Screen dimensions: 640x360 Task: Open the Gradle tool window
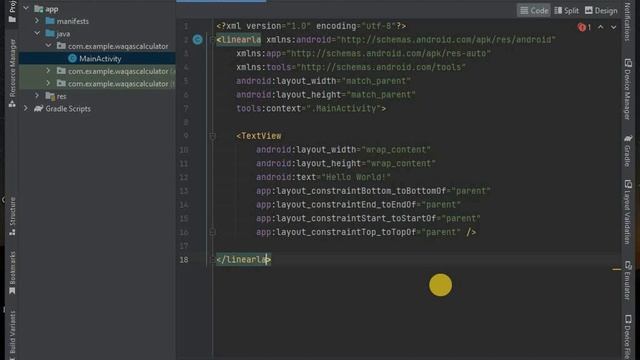coord(628,151)
